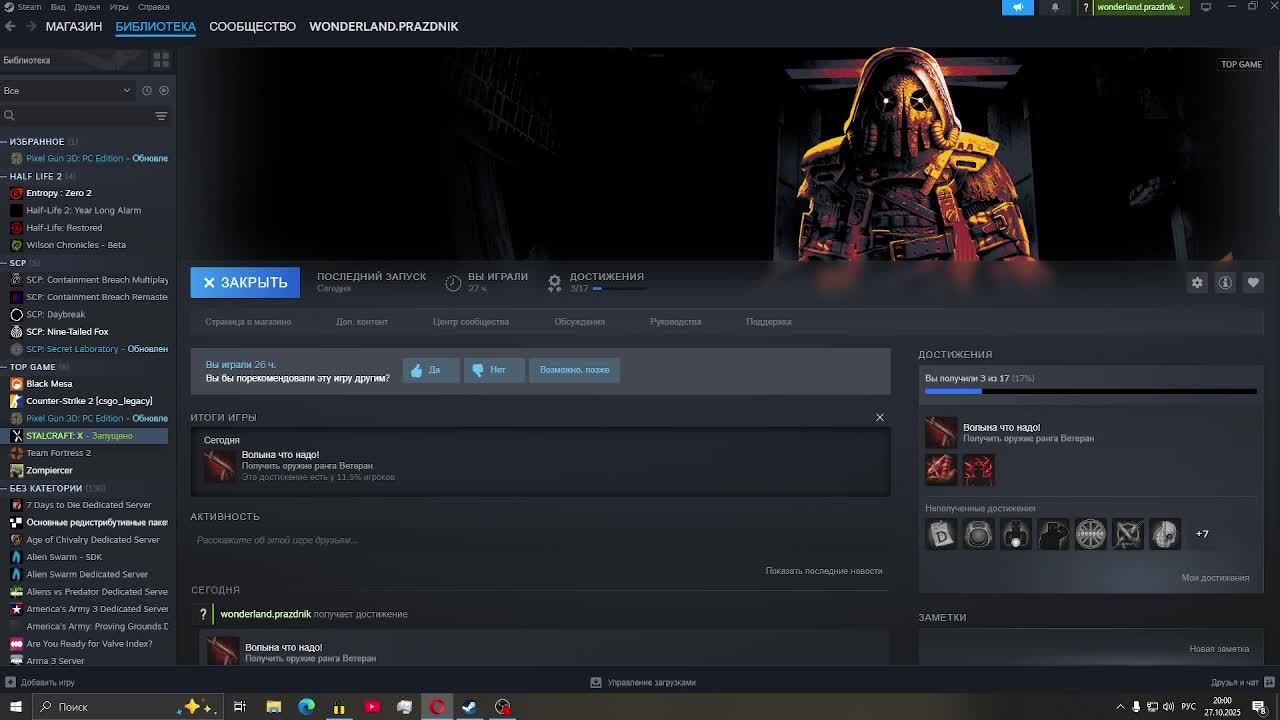Open Доп. контент link
The width and height of the screenshot is (1280, 720).
(362, 322)
